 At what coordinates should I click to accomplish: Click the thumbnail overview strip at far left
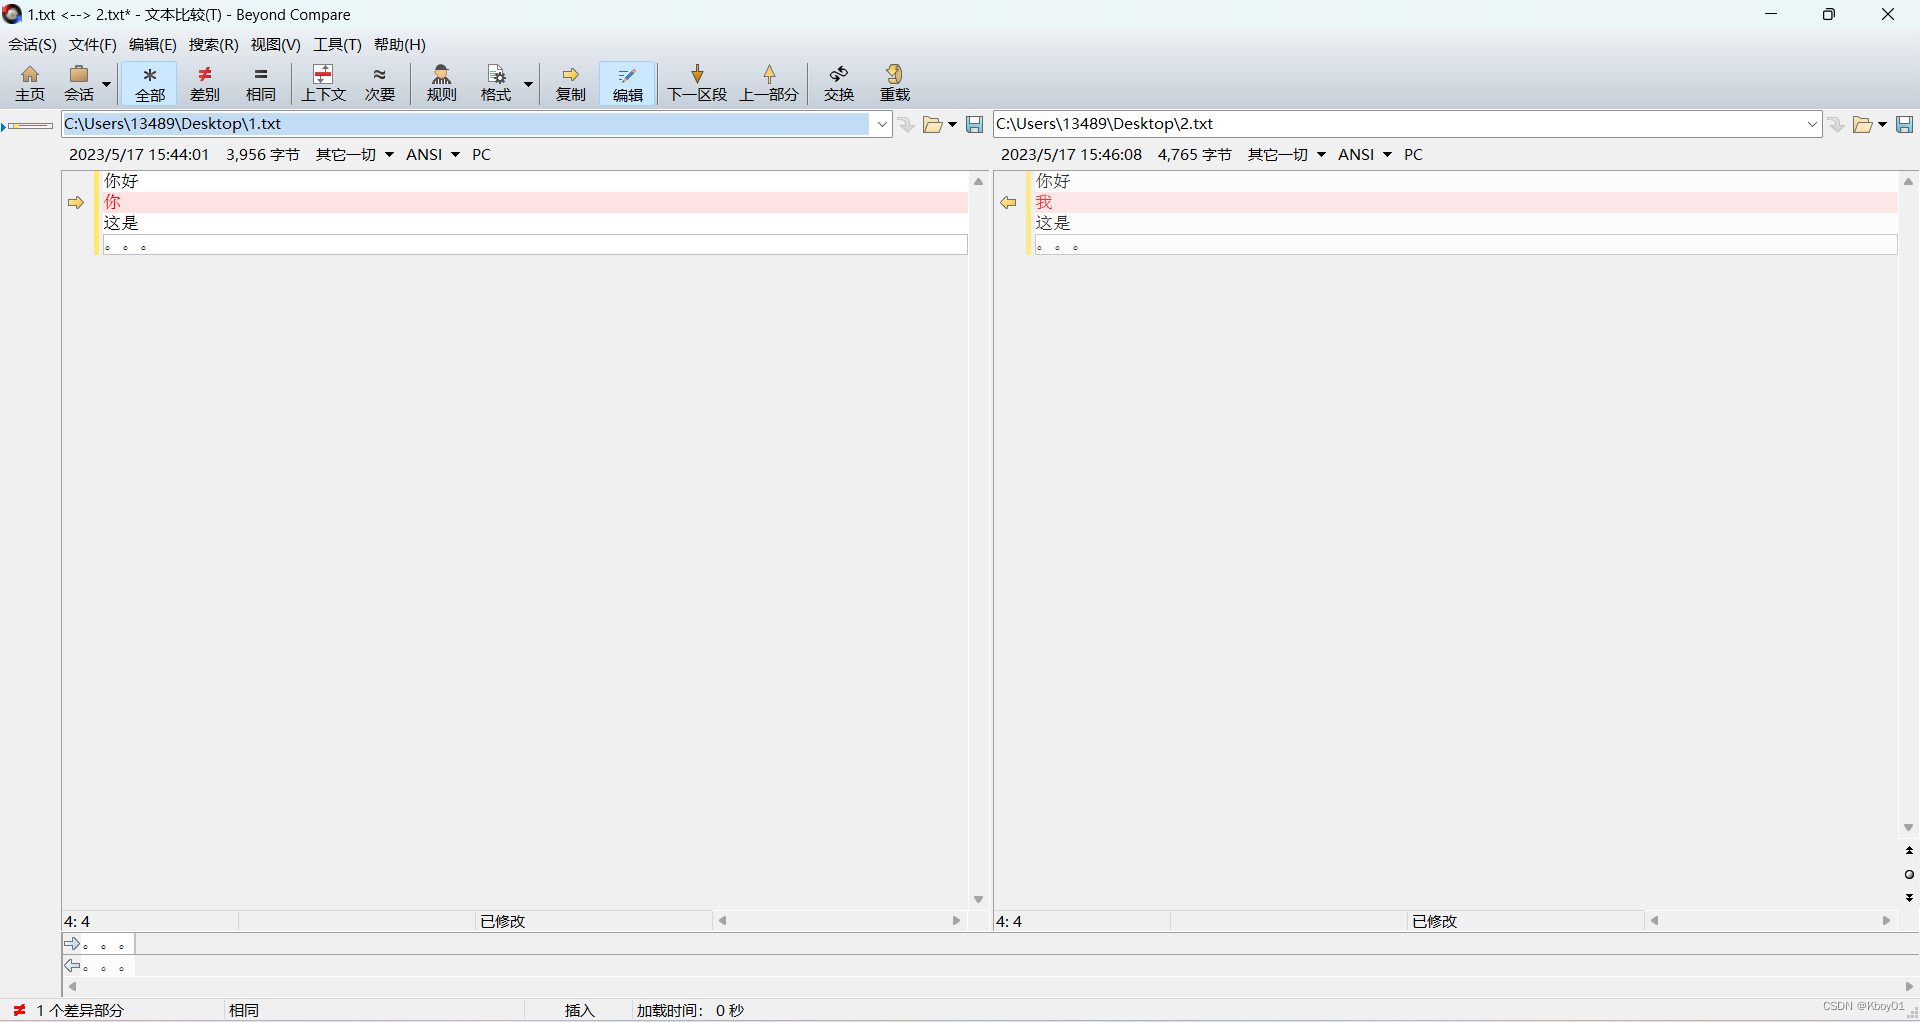(28, 126)
